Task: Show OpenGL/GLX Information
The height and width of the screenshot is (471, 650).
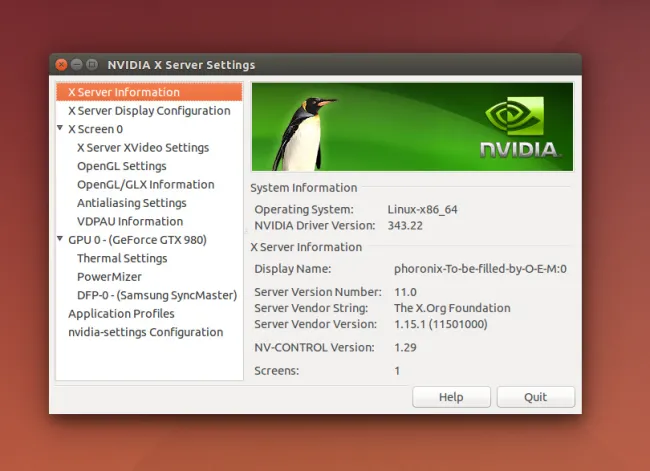Action: point(146,185)
